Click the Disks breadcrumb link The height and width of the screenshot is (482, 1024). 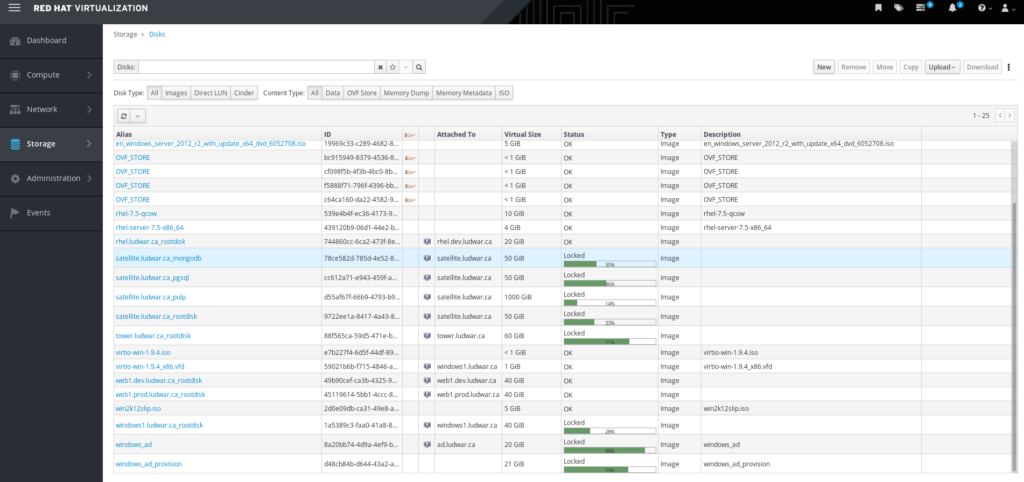pyautogui.click(x=157, y=34)
